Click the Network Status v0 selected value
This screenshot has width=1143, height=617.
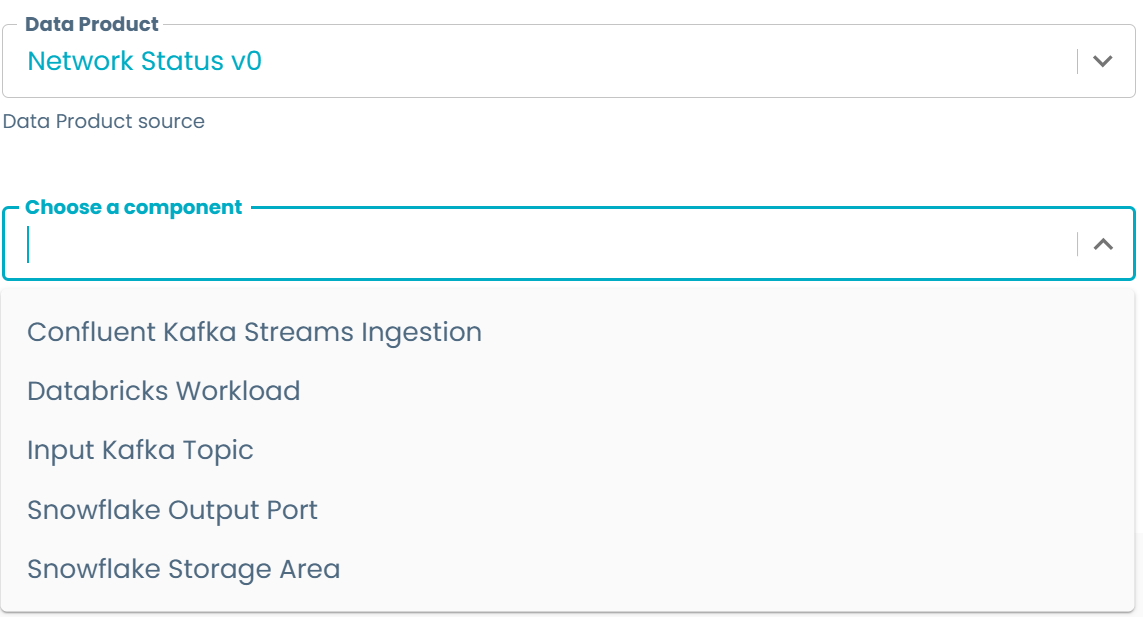point(144,61)
